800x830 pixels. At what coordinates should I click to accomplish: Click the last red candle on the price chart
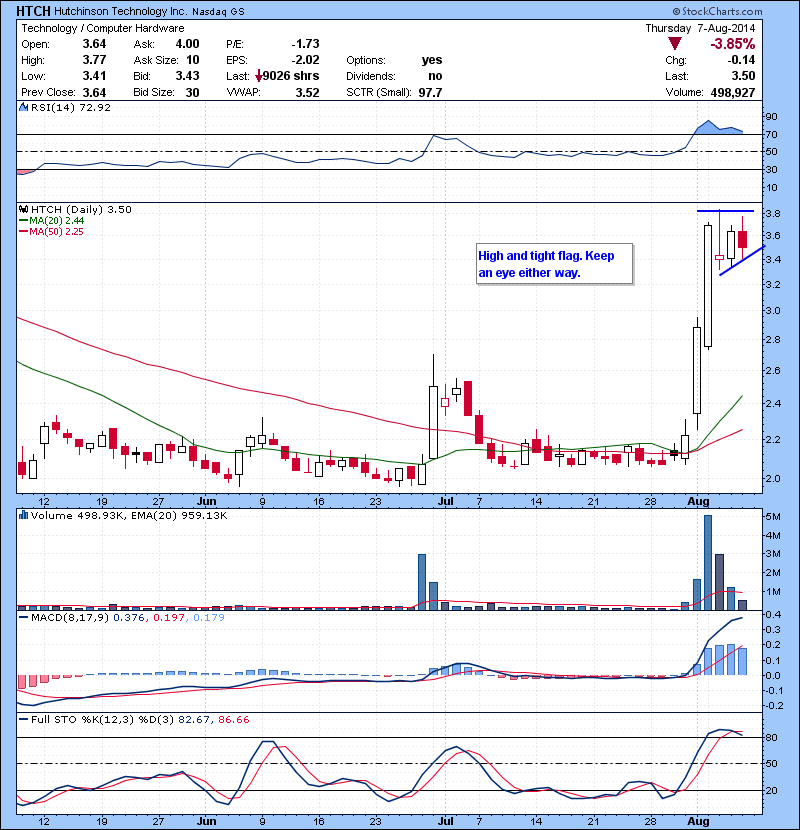(x=742, y=239)
